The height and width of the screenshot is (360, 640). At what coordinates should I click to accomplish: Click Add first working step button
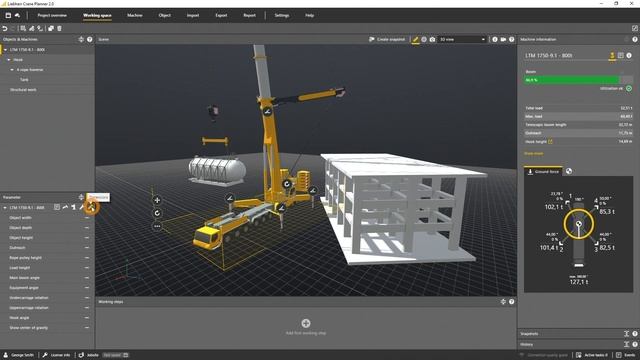(x=306, y=327)
